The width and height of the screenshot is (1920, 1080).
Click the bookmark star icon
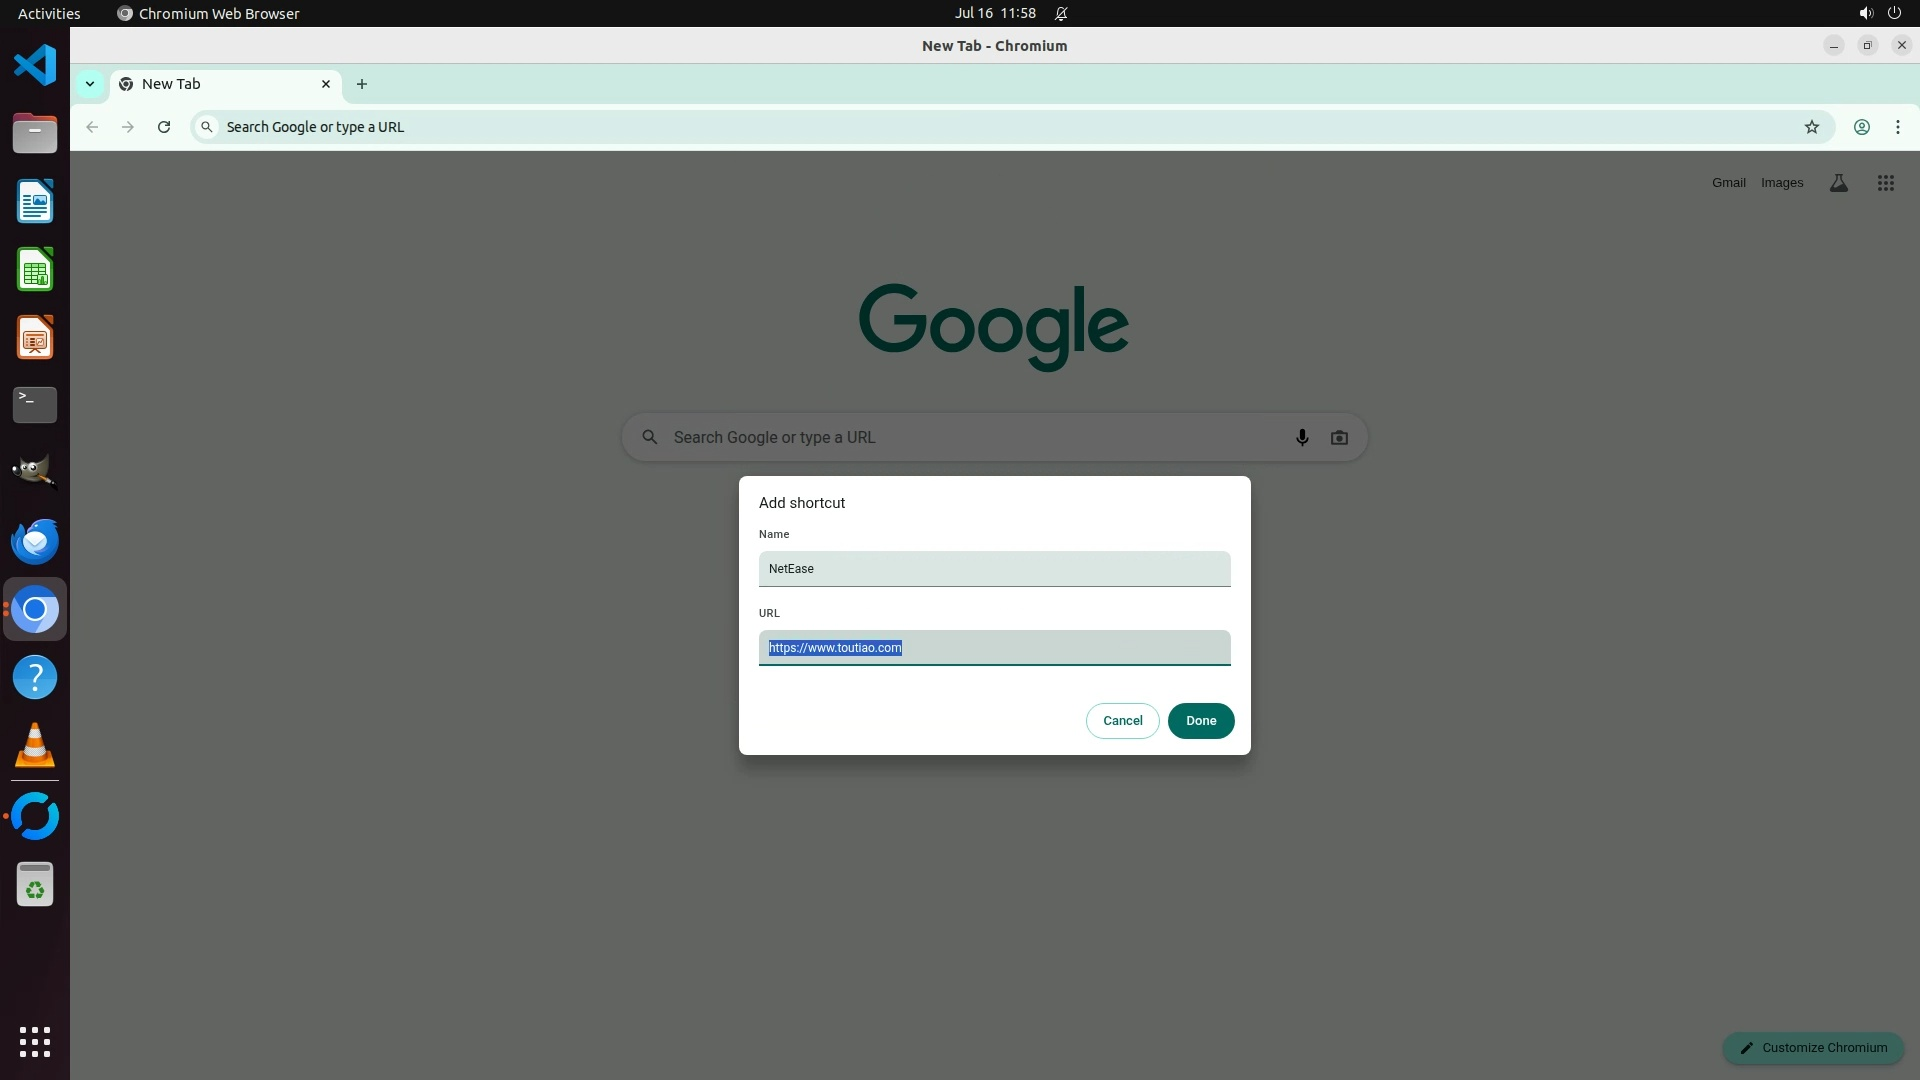1811,127
